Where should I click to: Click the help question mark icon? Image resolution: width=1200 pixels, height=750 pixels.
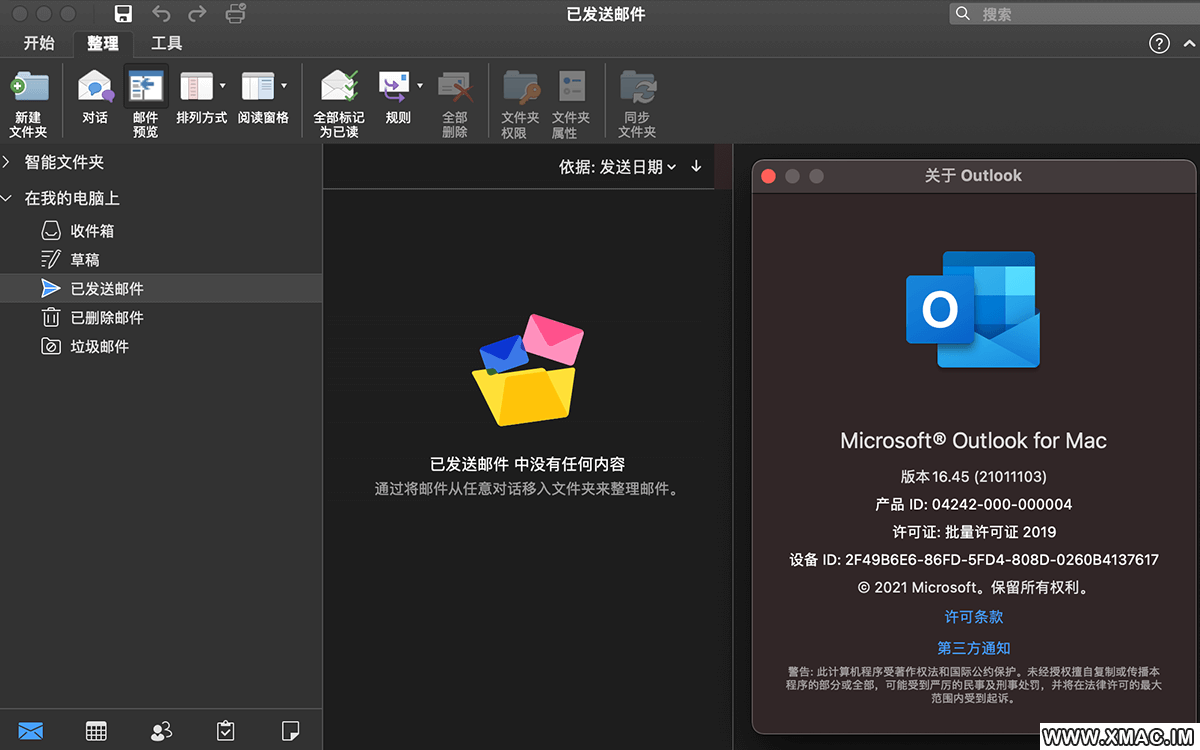click(1159, 43)
